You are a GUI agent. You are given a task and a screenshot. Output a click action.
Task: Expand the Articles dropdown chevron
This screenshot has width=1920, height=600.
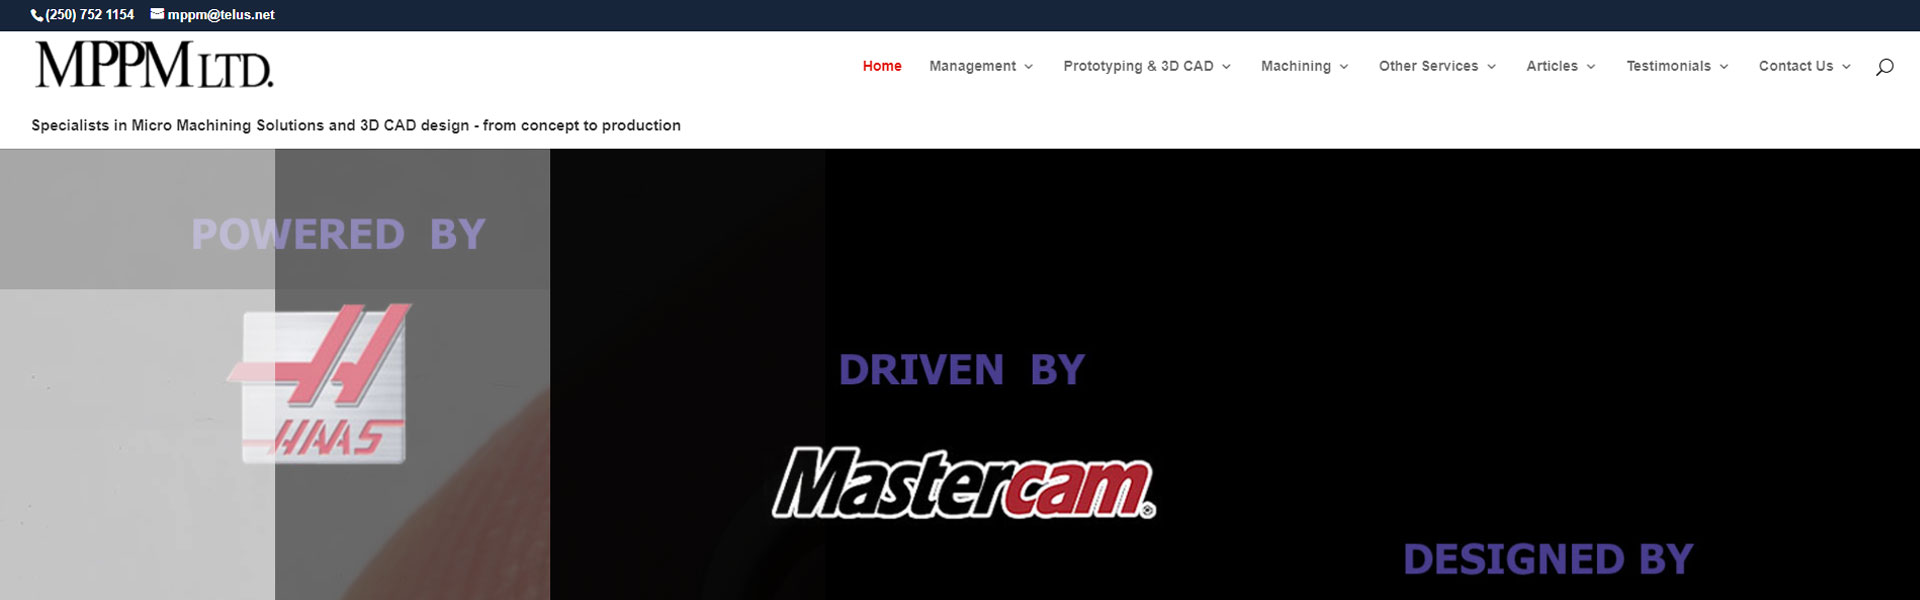coord(1591,67)
